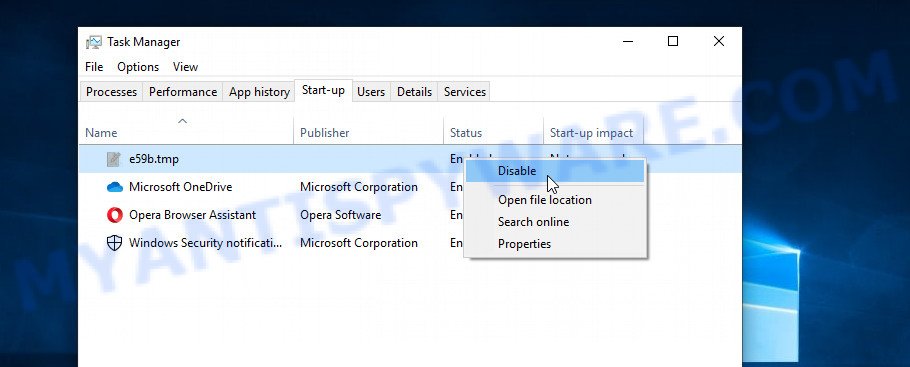Choose Disable in the context menu

tap(556, 171)
